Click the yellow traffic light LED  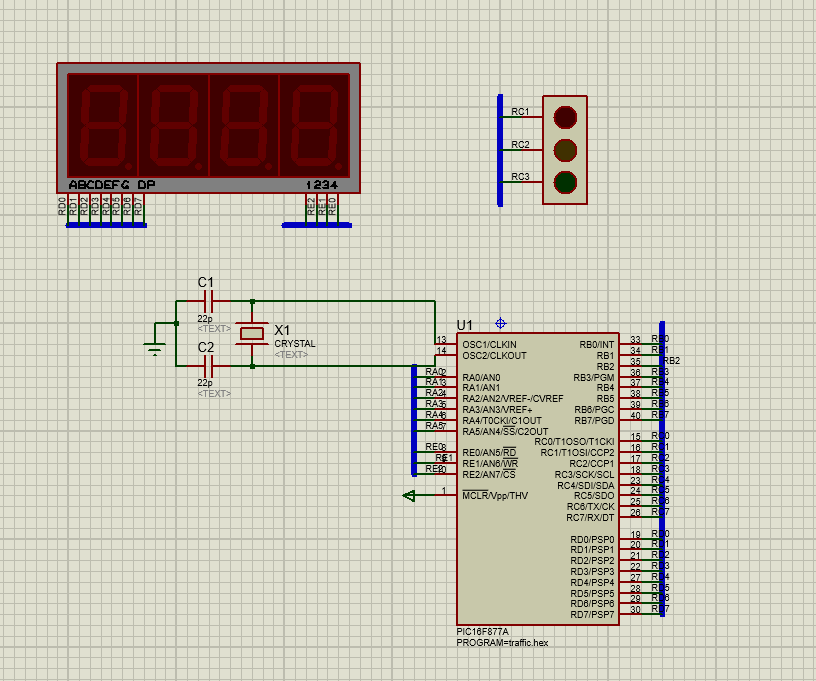(x=565, y=150)
